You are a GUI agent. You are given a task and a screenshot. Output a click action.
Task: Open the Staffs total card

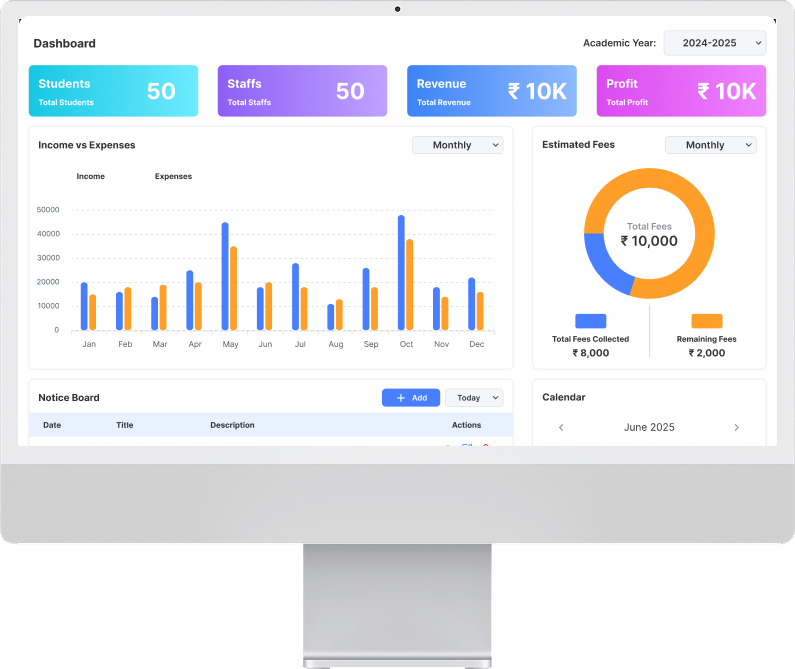coord(302,91)
